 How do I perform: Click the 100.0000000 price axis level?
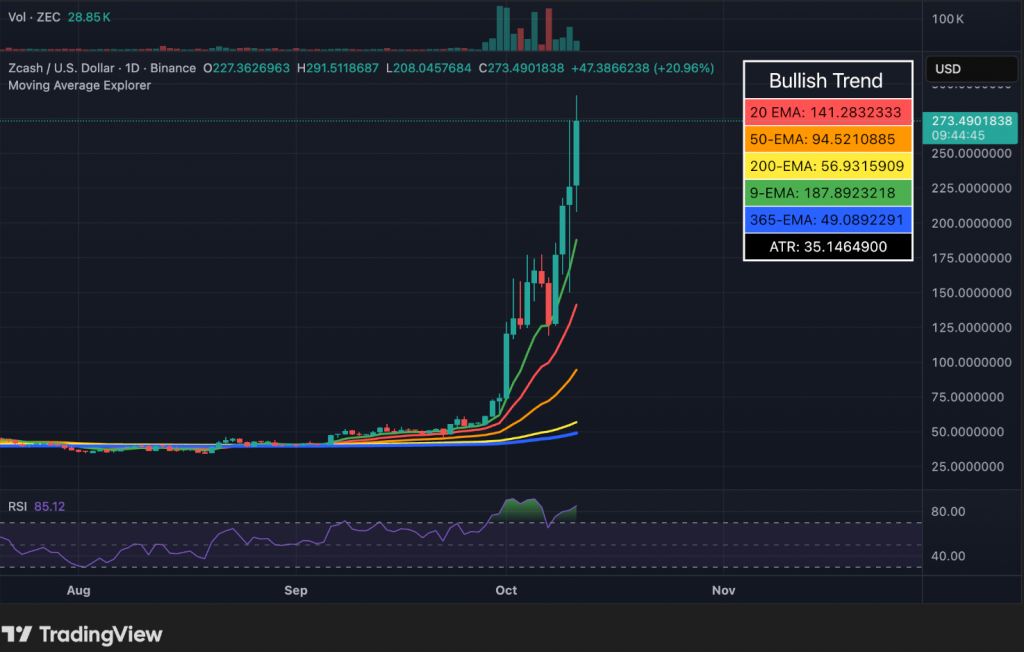point(966,362)
